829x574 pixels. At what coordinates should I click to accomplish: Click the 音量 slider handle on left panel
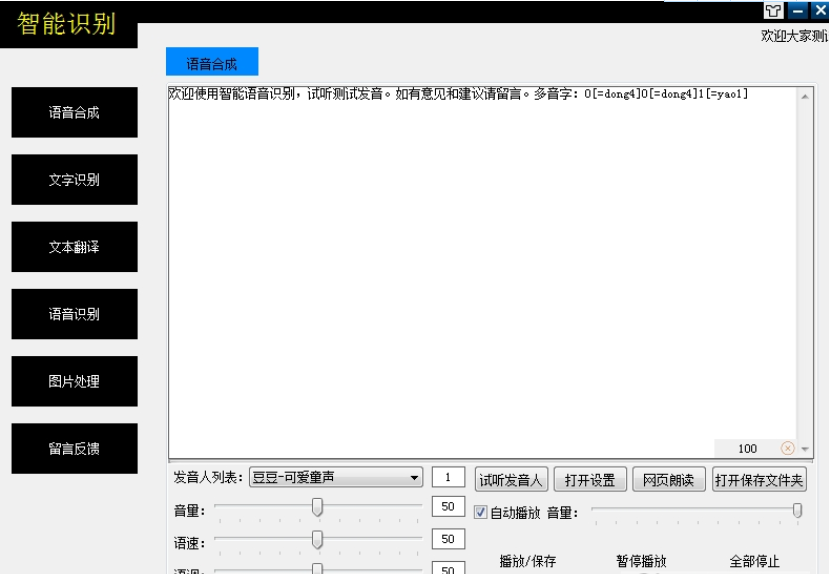317,507
